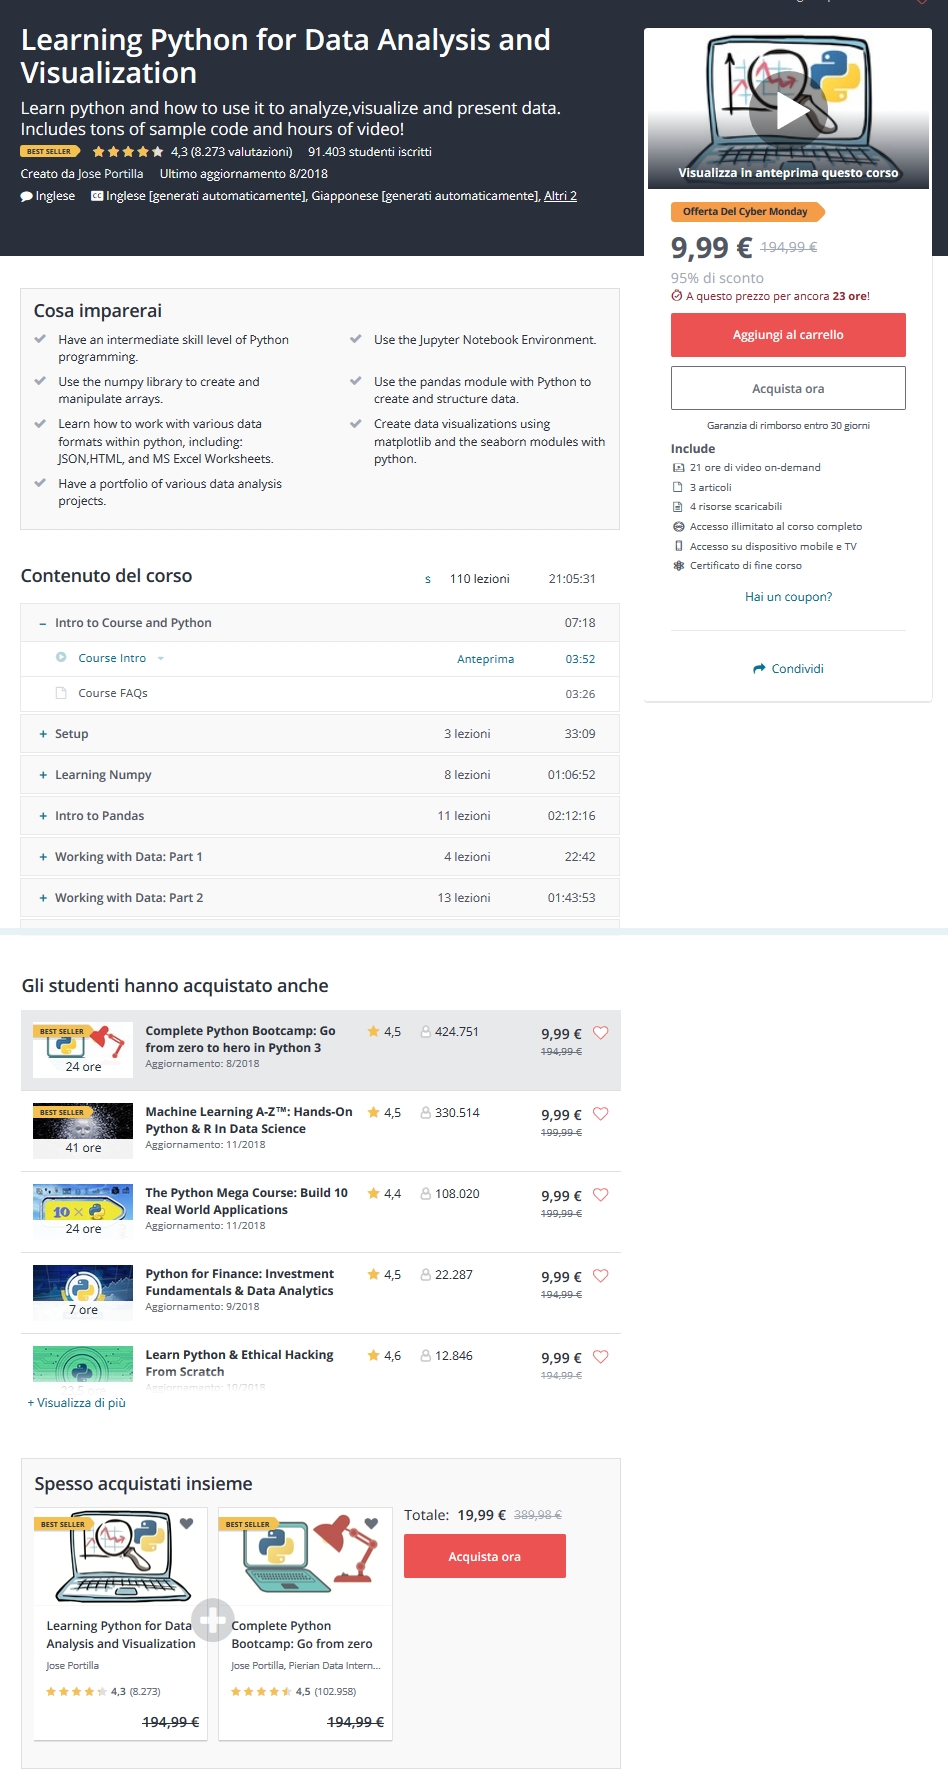Open the Altri 2 subtitles link

point(560,196)
